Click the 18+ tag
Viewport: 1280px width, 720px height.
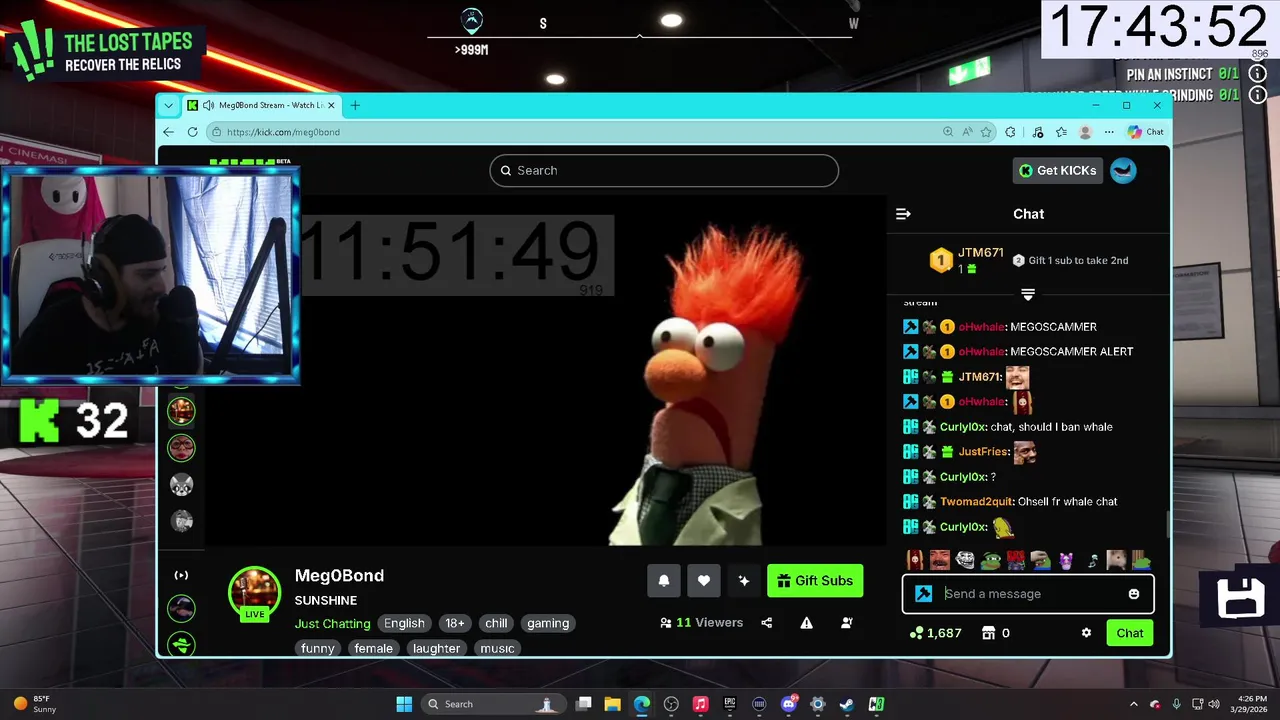(x=455, y=623)
